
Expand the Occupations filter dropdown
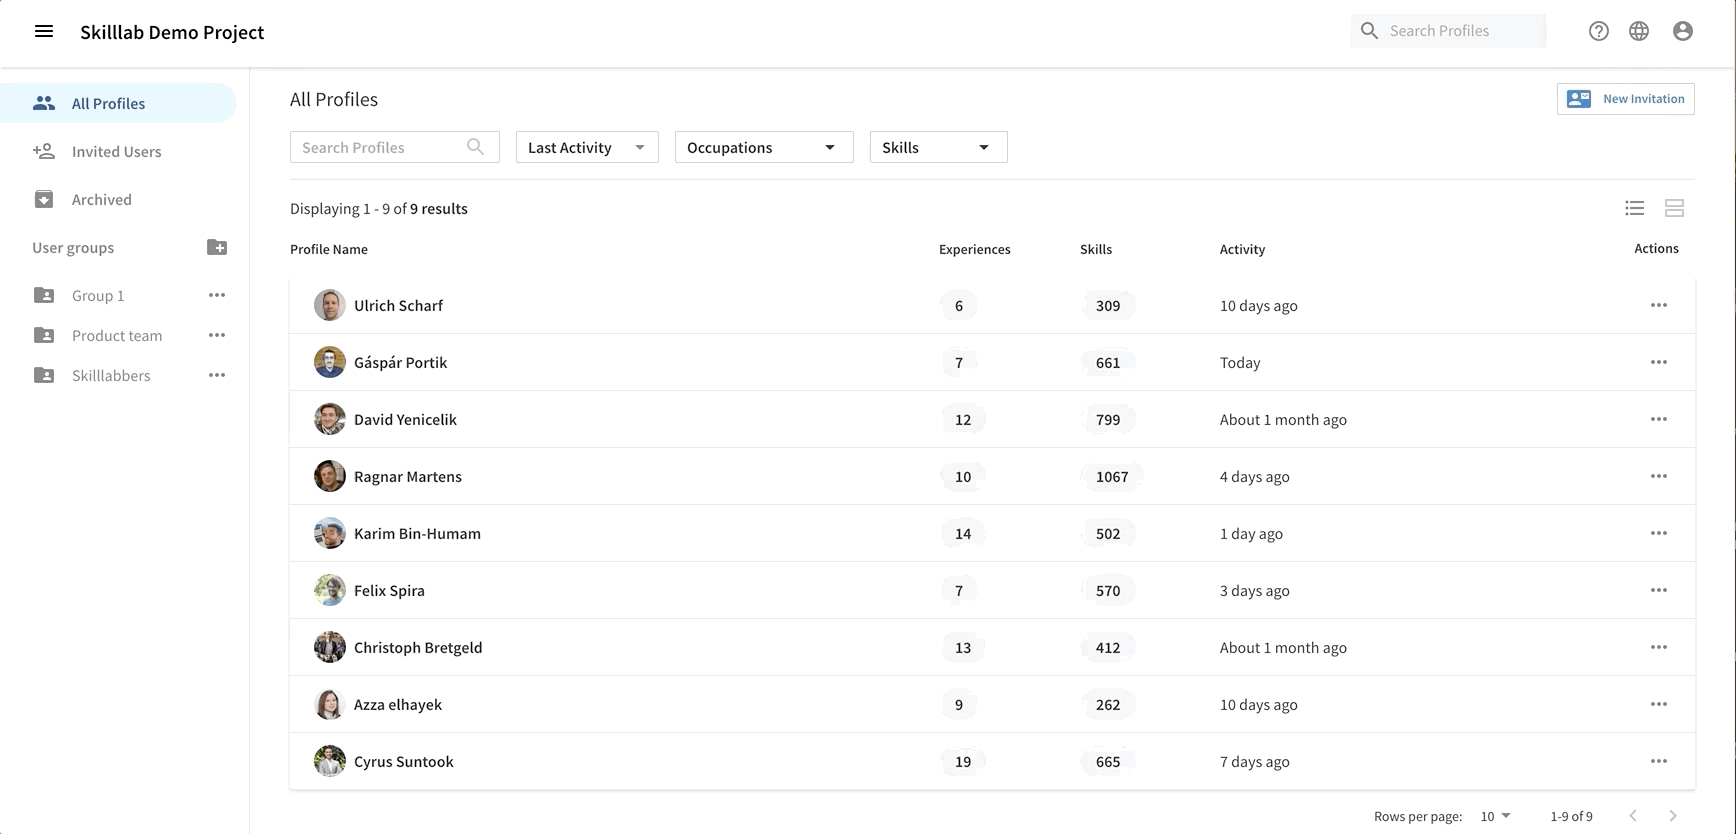point(764,147)
